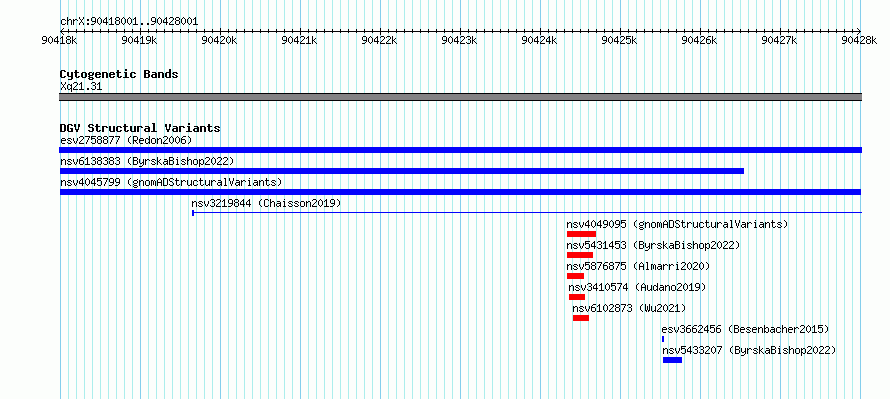
Task: Select the esv2758877 blue variant bar
Action: (x=461, y=150)
